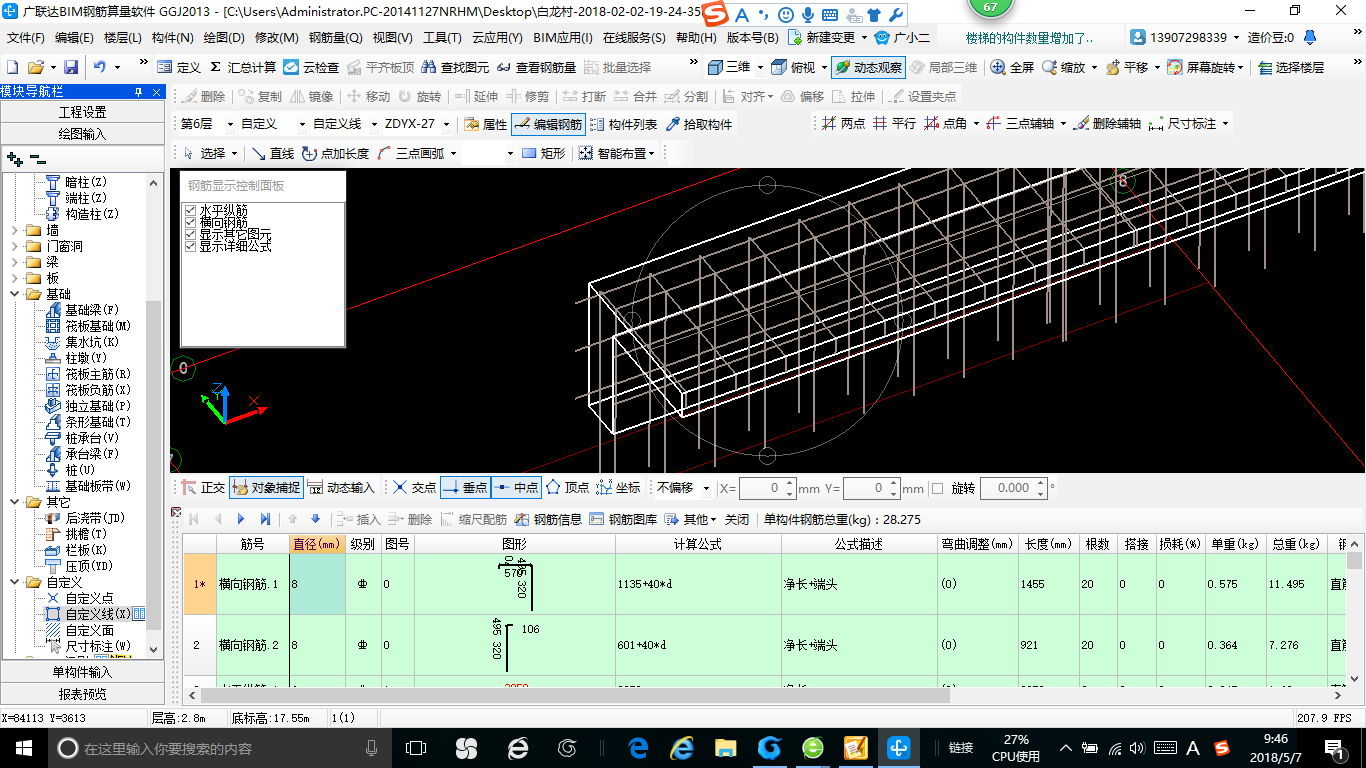Click the 报表预览 panel button
This screenshot has height=768, width=1366.
coord(82,694)
